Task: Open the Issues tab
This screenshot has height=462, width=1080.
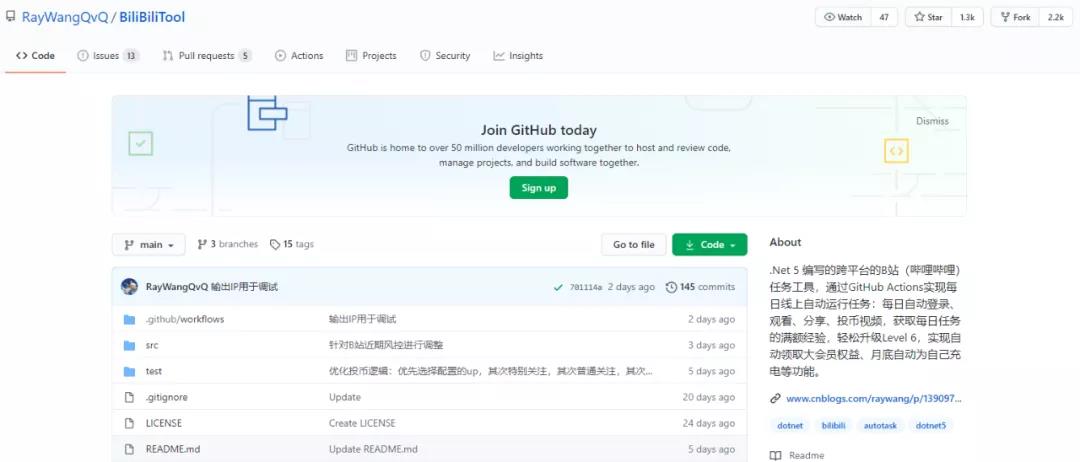Action: tap(108, 56)
